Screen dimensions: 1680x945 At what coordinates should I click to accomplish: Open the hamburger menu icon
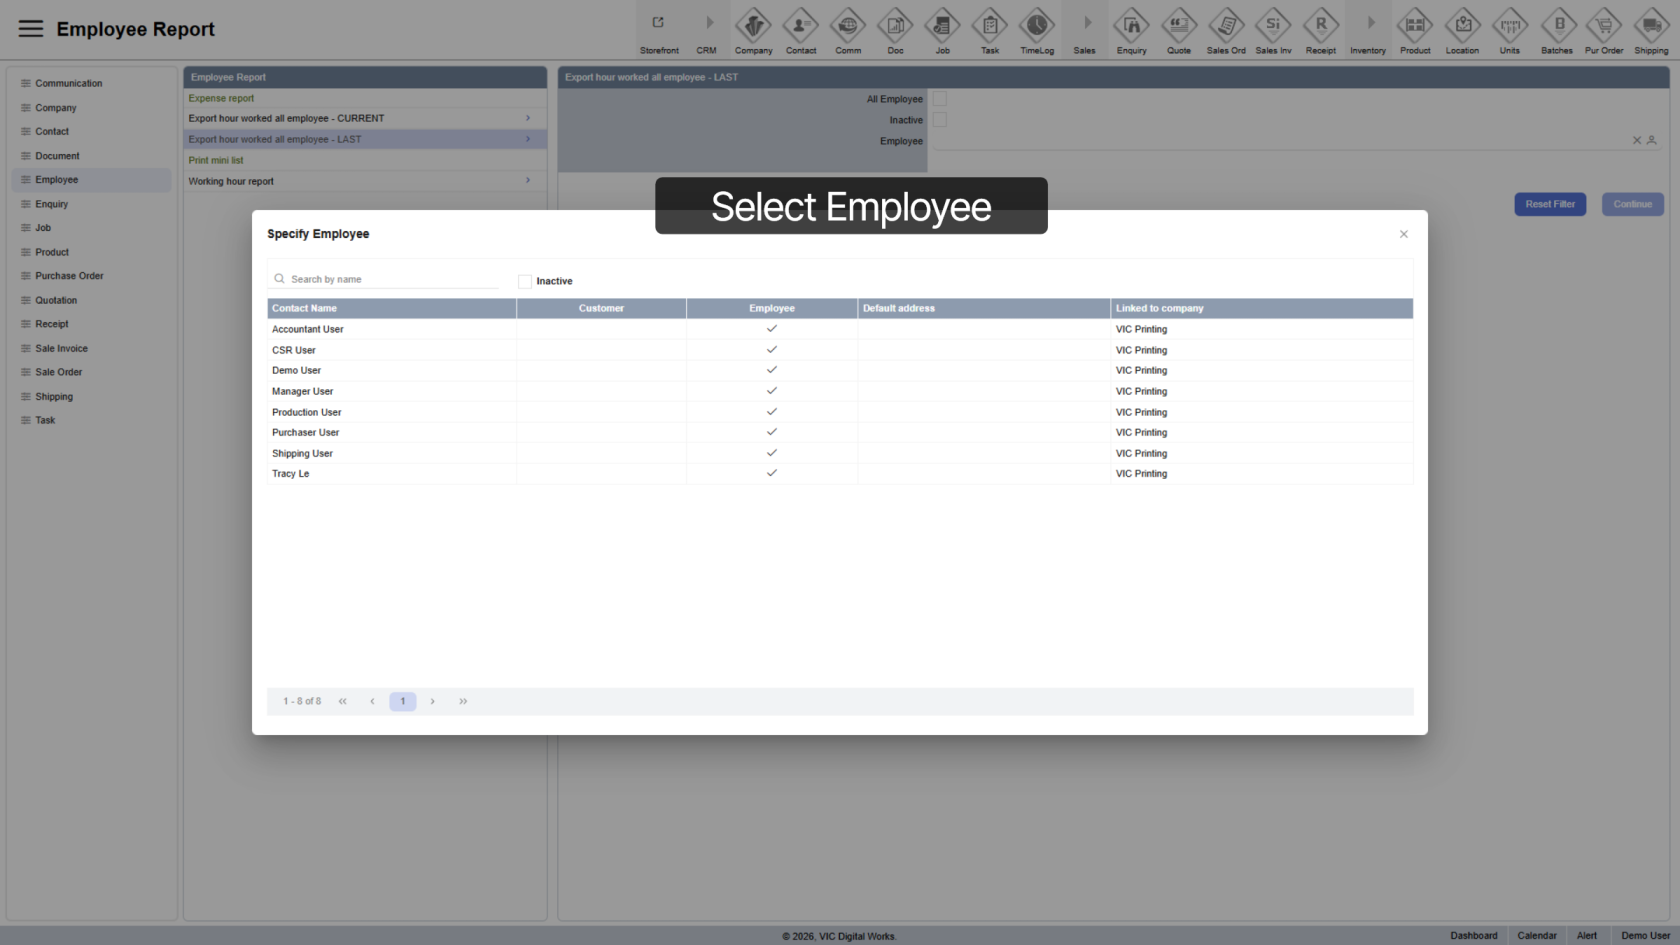31,29
